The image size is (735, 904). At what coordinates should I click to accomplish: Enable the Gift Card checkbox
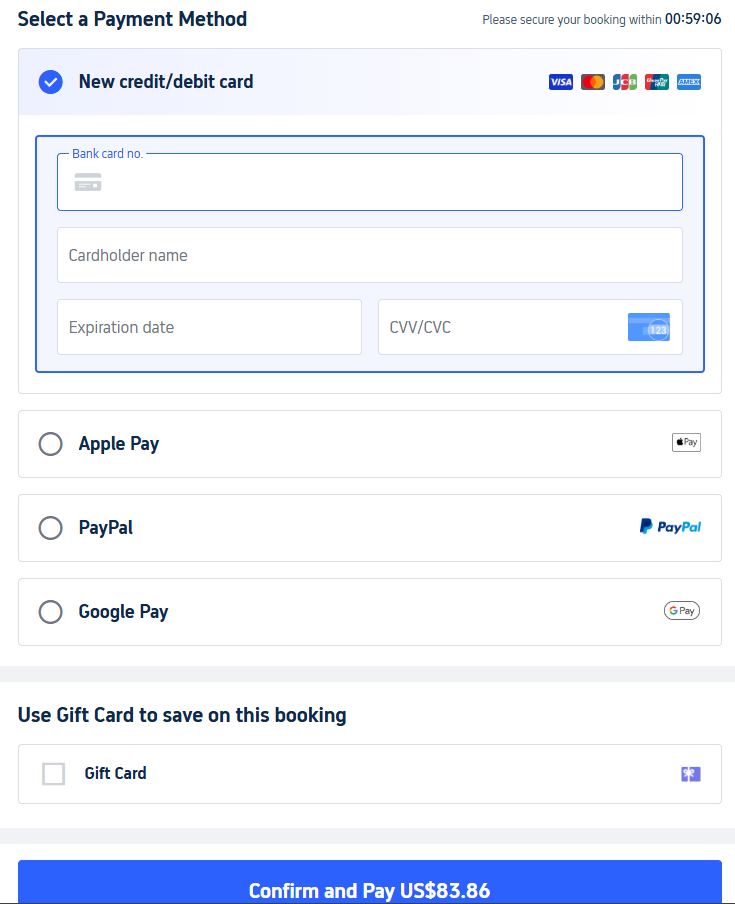tap(53, 773)
